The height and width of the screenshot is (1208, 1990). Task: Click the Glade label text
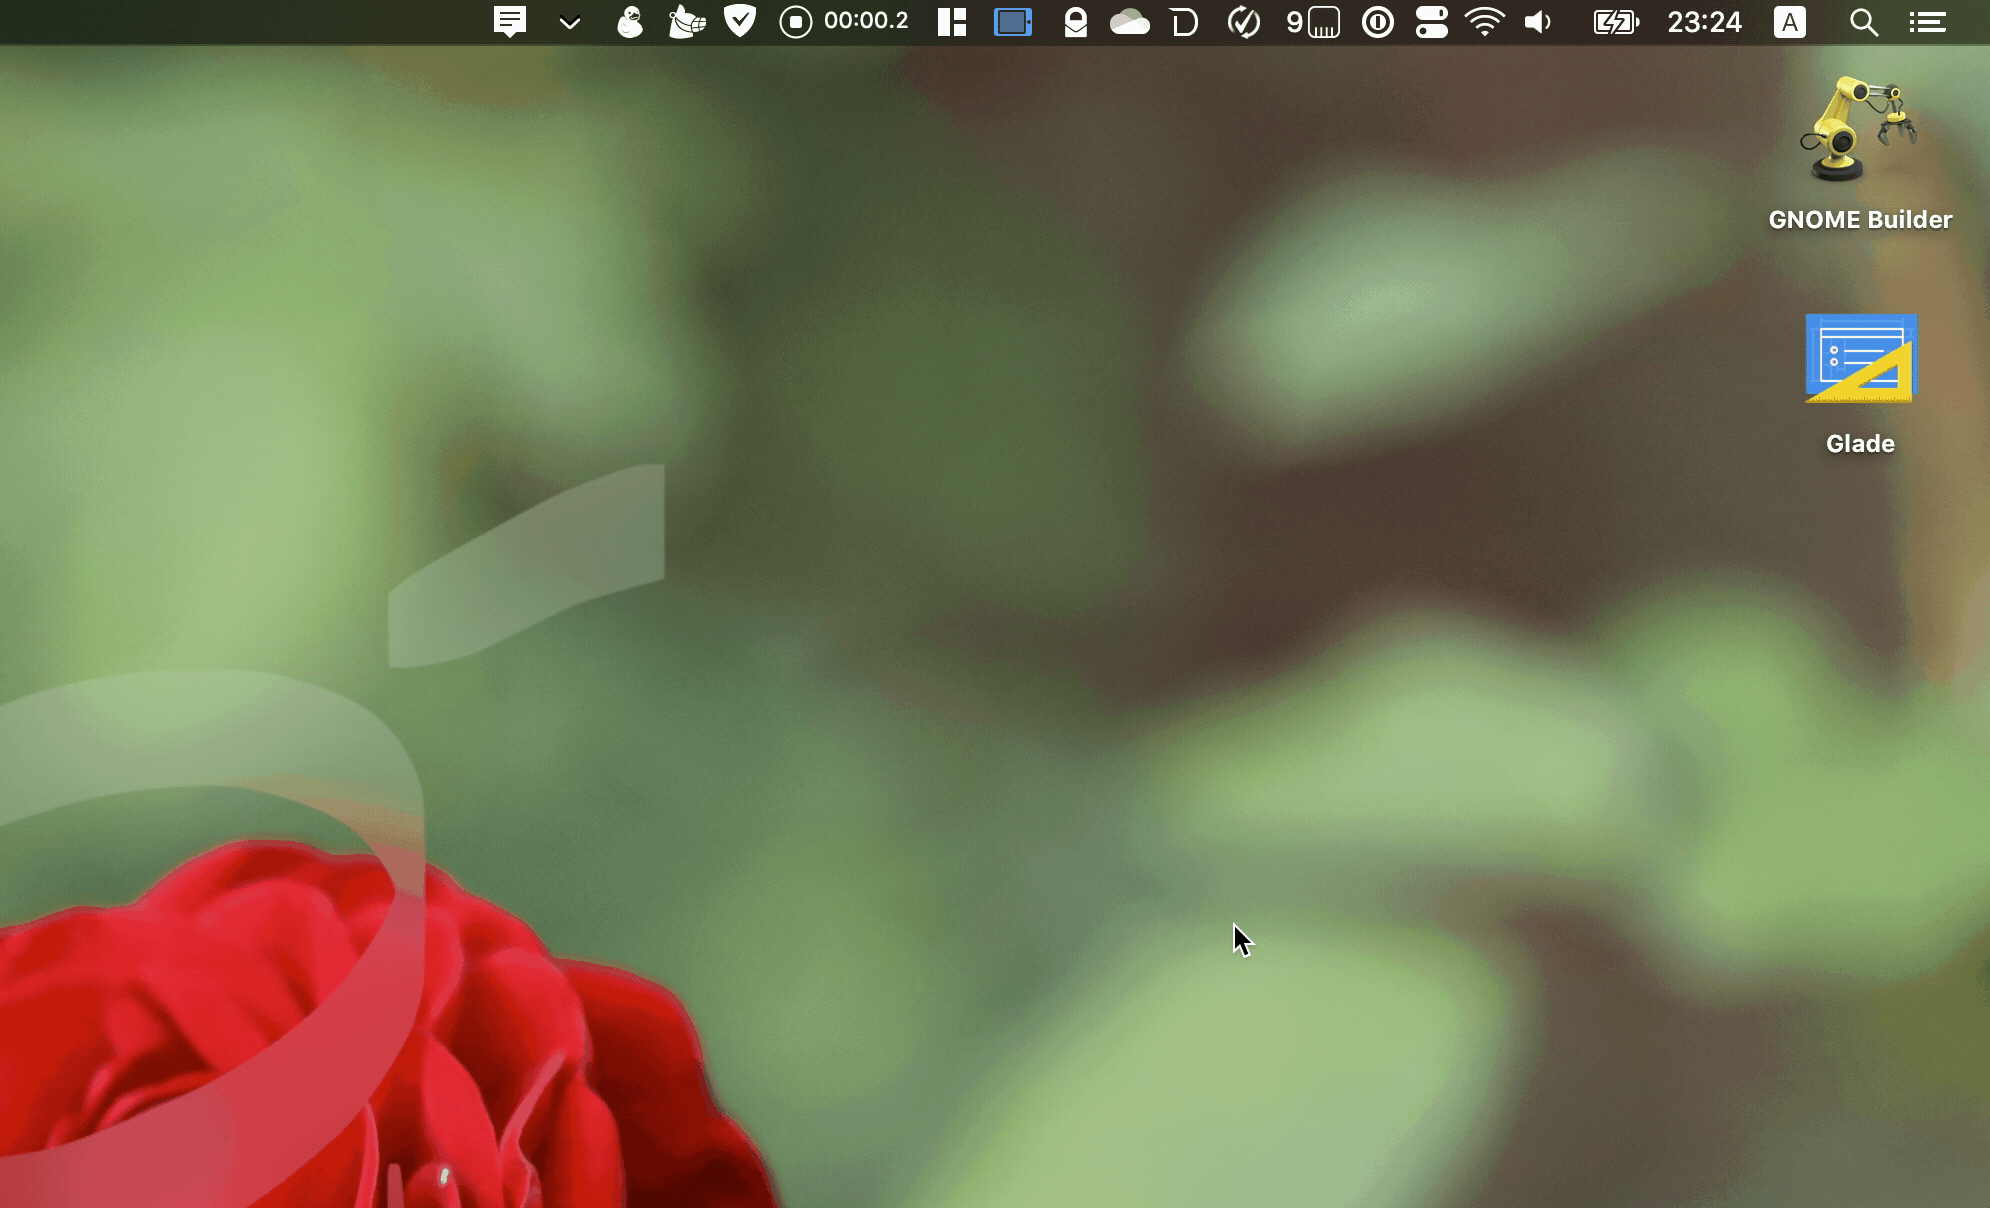click(x=1860, y=444)
